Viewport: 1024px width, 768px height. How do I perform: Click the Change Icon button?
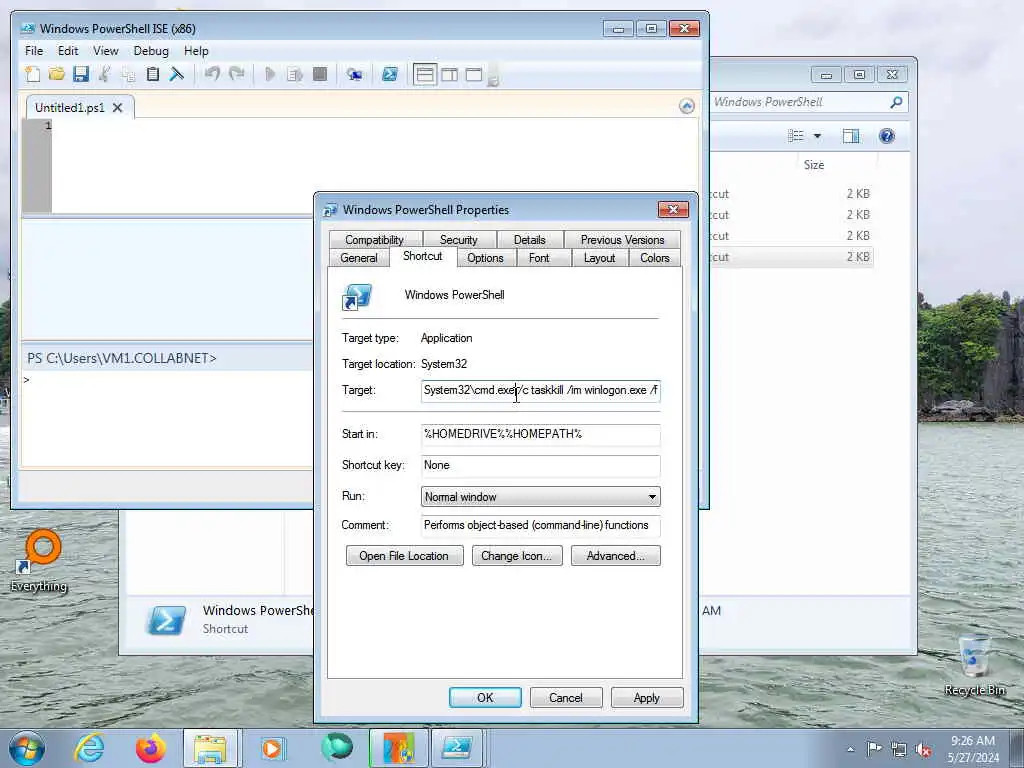[x=517, y=556]
